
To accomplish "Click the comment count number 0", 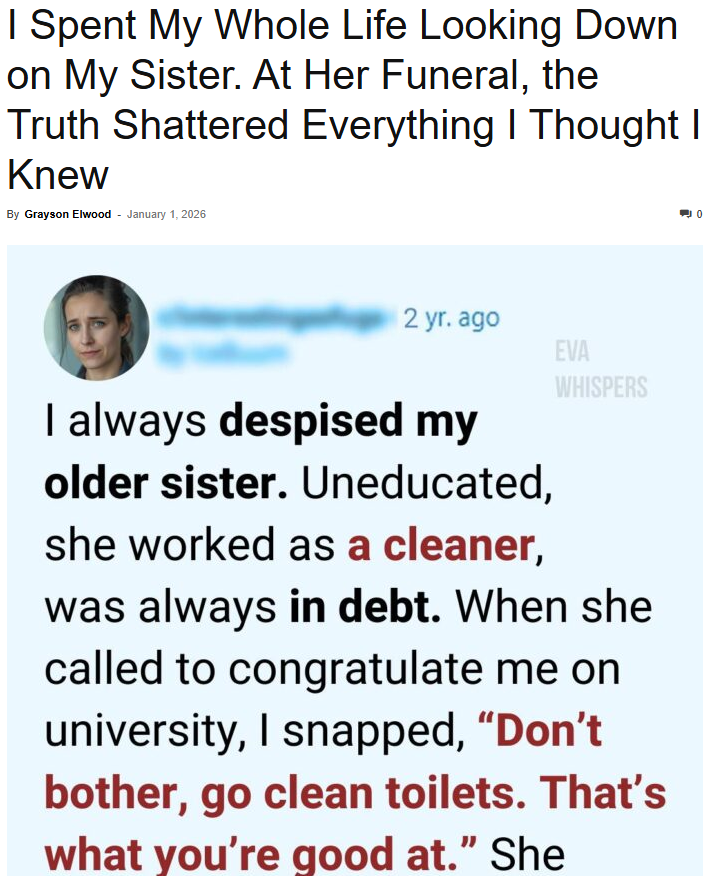I will 699,214.
